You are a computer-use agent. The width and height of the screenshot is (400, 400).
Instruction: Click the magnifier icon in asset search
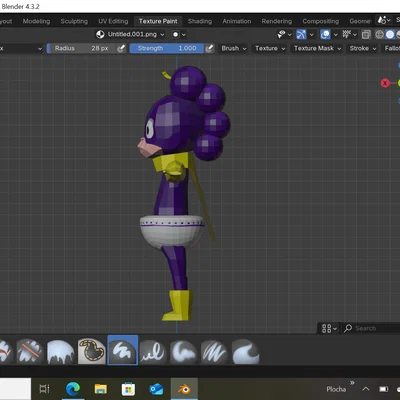tap(348, 328)
